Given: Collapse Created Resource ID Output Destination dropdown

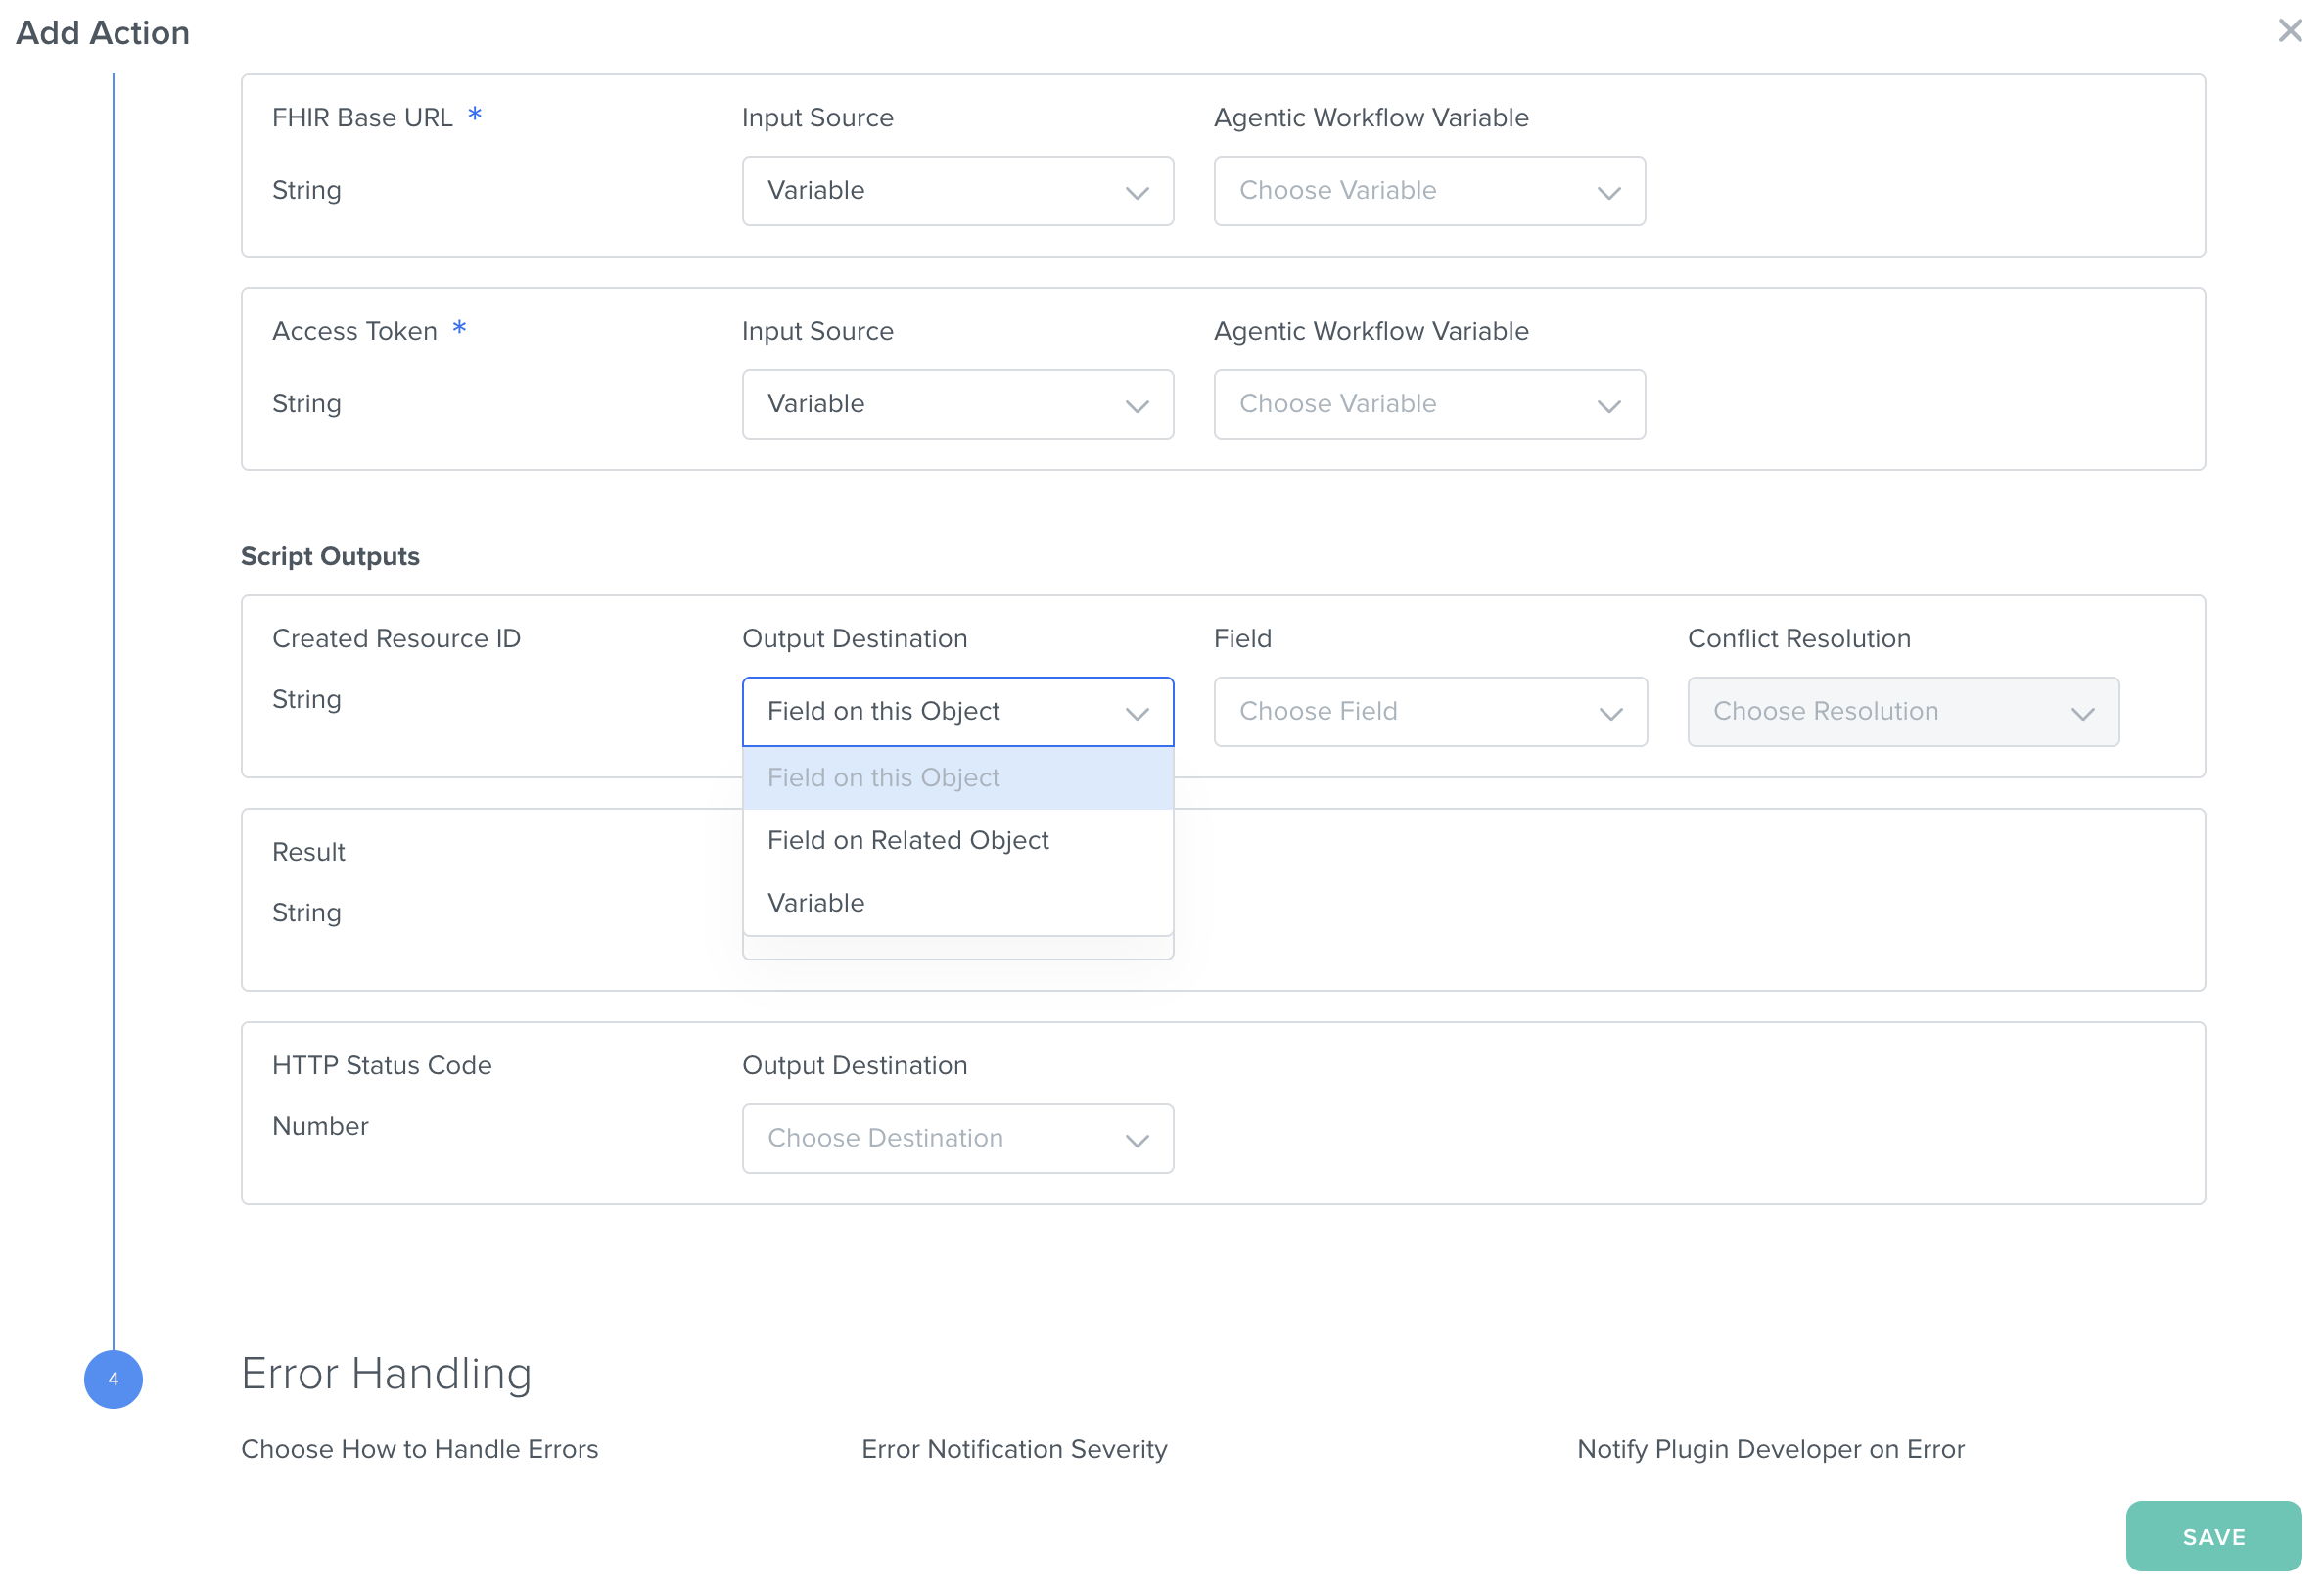Looking at the screenshot, I should pyautogui.click(x=957, y=711).
